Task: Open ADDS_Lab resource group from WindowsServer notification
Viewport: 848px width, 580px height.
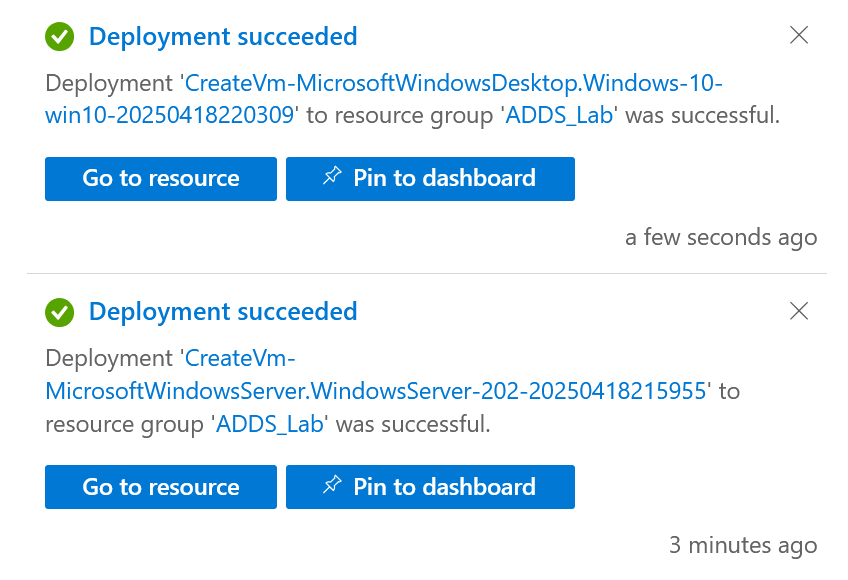Action: click(270, 424)
